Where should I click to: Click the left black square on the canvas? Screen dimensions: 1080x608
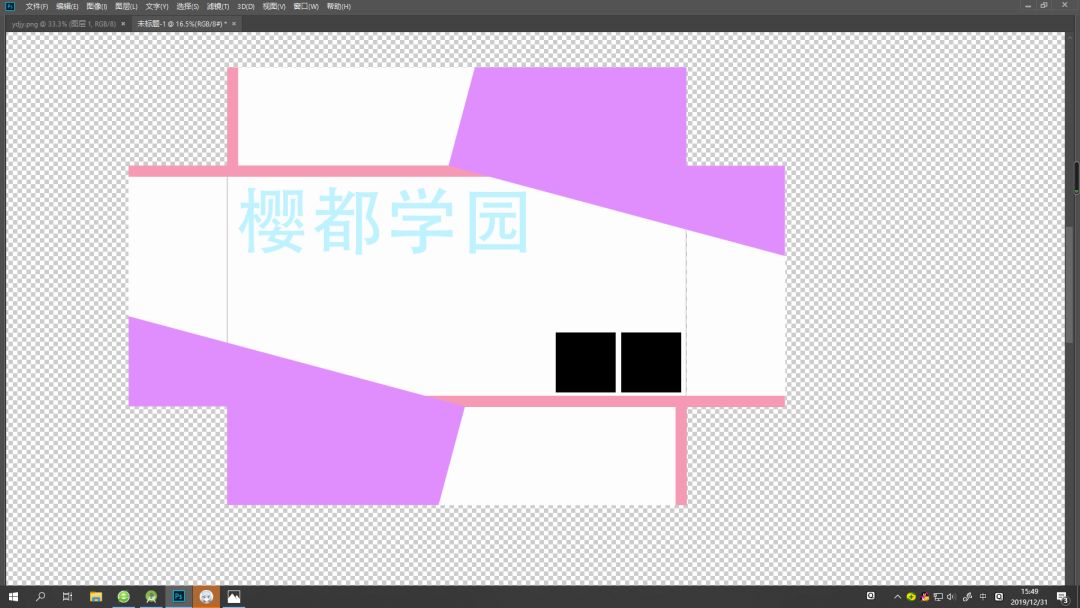point(585,362)
